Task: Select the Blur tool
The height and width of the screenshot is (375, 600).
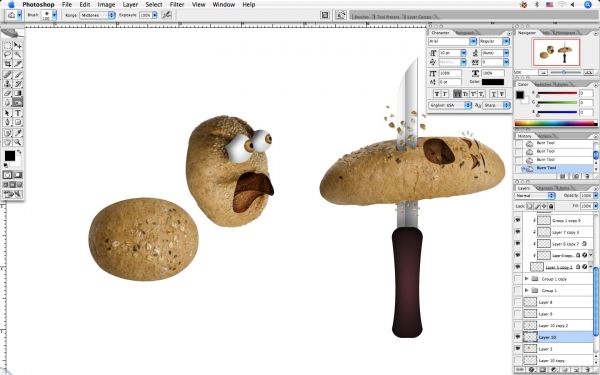Action: tap(7, 102)
